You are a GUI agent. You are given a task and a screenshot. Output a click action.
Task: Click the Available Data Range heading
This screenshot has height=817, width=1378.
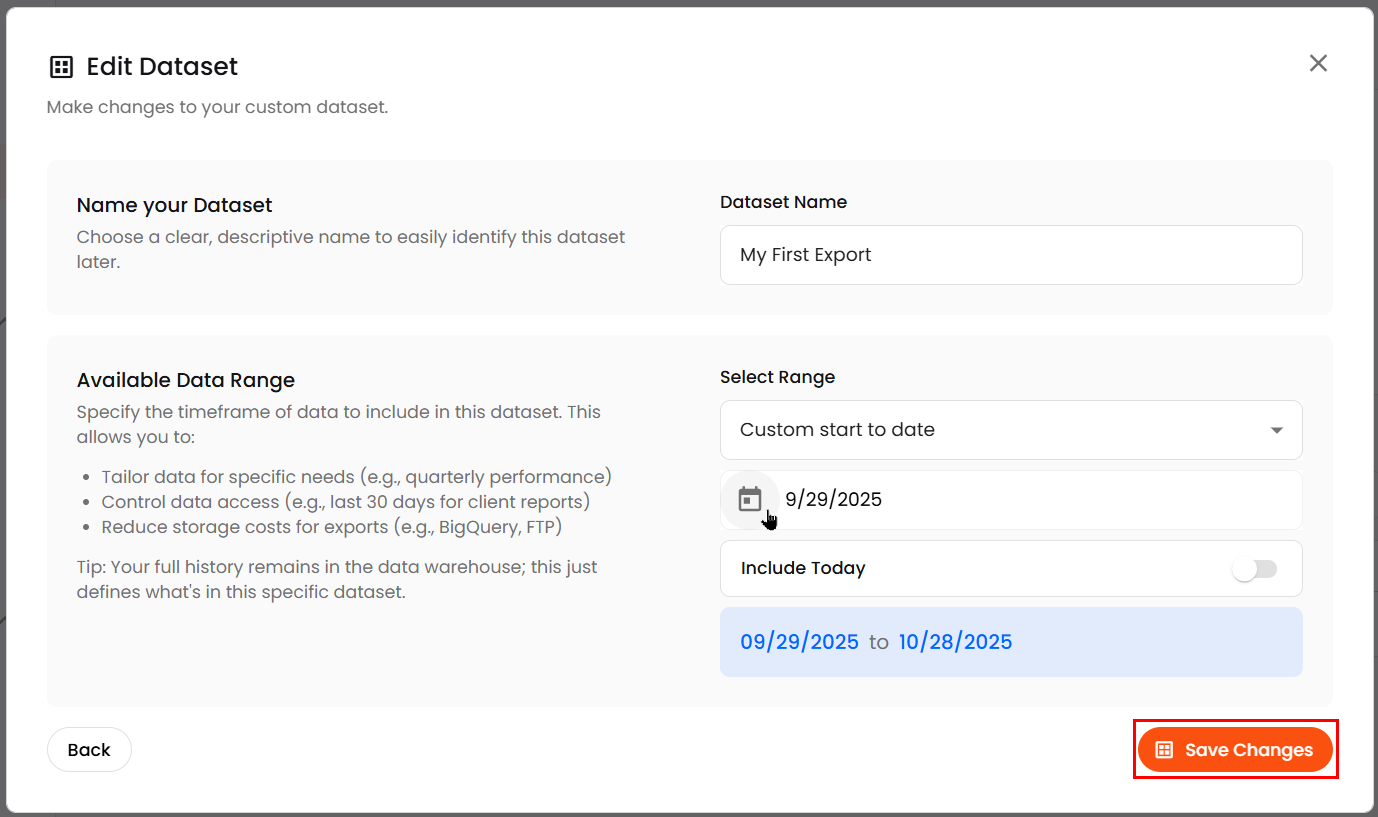click(185, 380)
